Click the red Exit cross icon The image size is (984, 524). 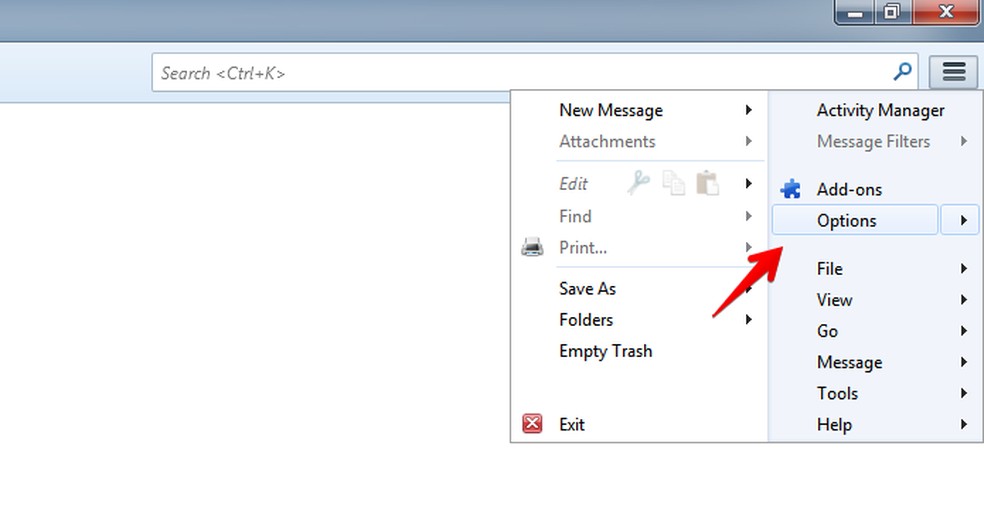click(532, 424)
